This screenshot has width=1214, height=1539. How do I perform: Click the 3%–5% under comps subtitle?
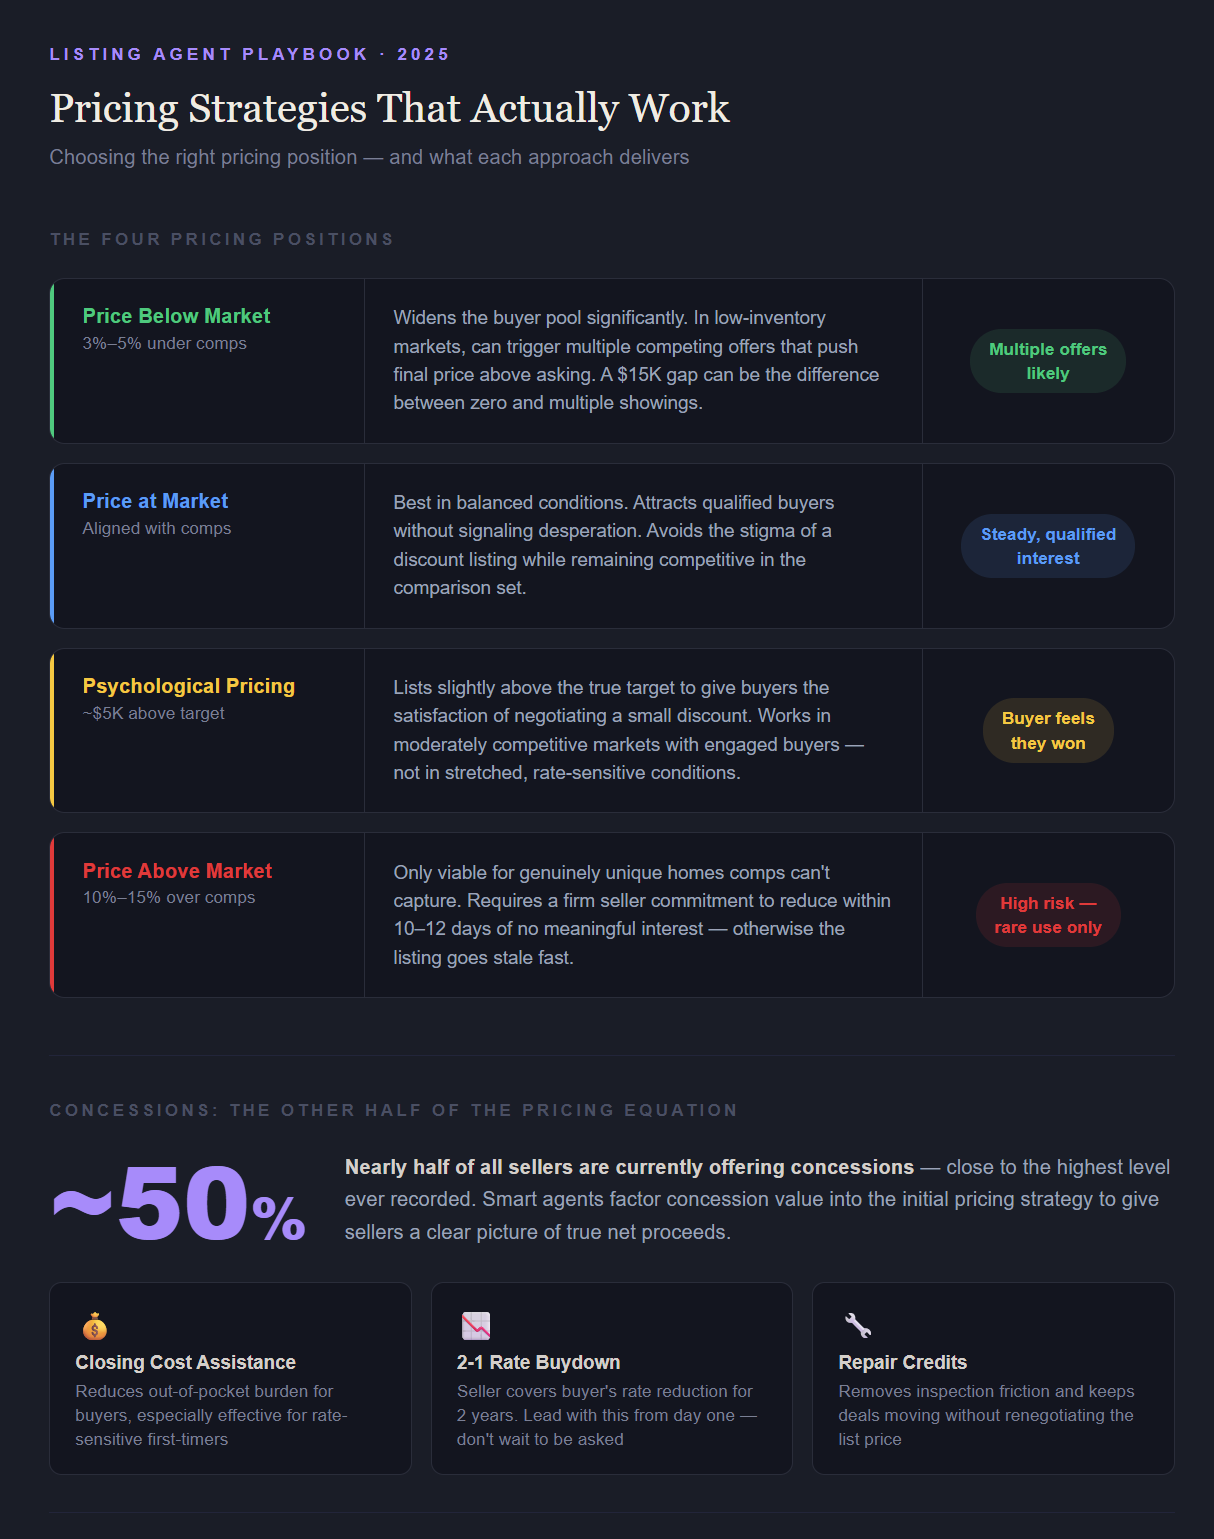coord(164,343)
